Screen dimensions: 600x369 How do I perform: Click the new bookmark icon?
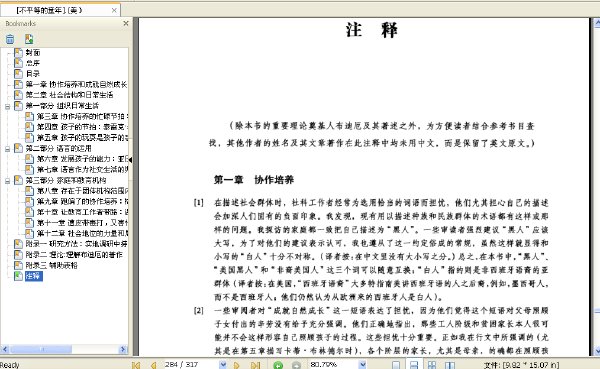[x=29, y=39]
